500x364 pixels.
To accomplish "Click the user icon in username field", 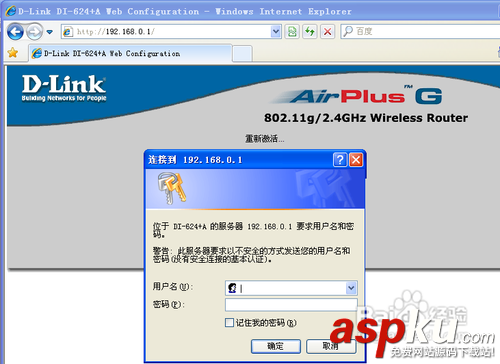I will click(232, 288).
